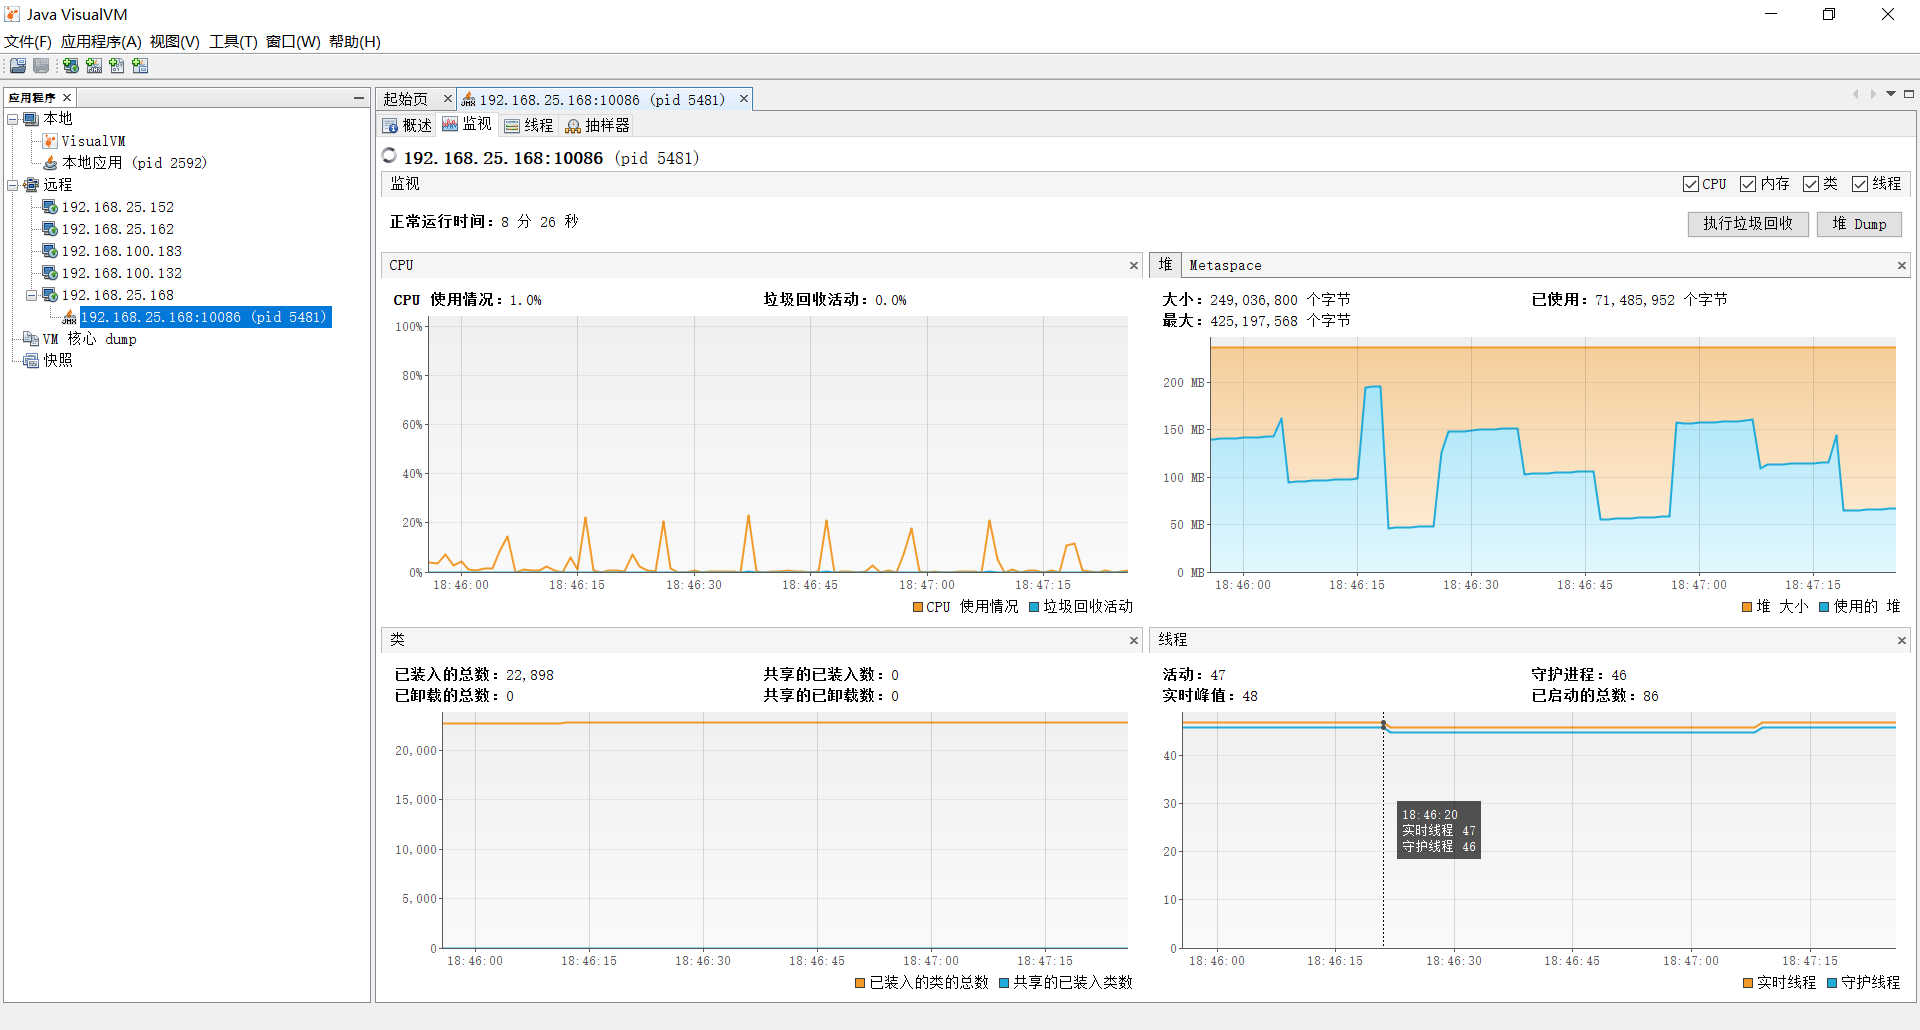Image resolution: width=1920 pixels, height=1030 pixels.
Task: Uncheck the 类 chart checkbox
Action: point(1811,184)
